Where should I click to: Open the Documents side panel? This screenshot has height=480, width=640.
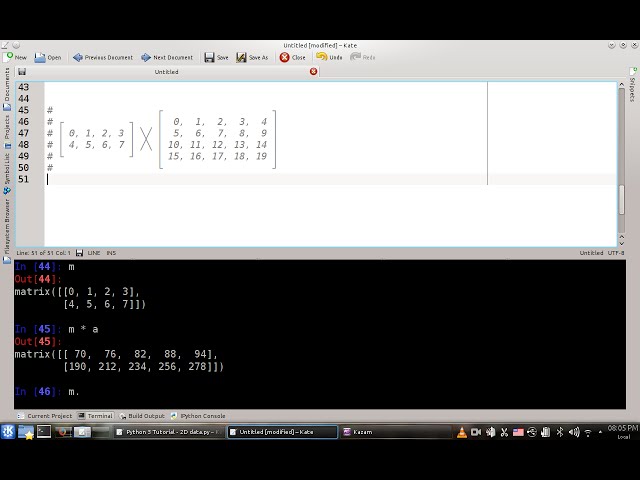[x=7, y=89]
